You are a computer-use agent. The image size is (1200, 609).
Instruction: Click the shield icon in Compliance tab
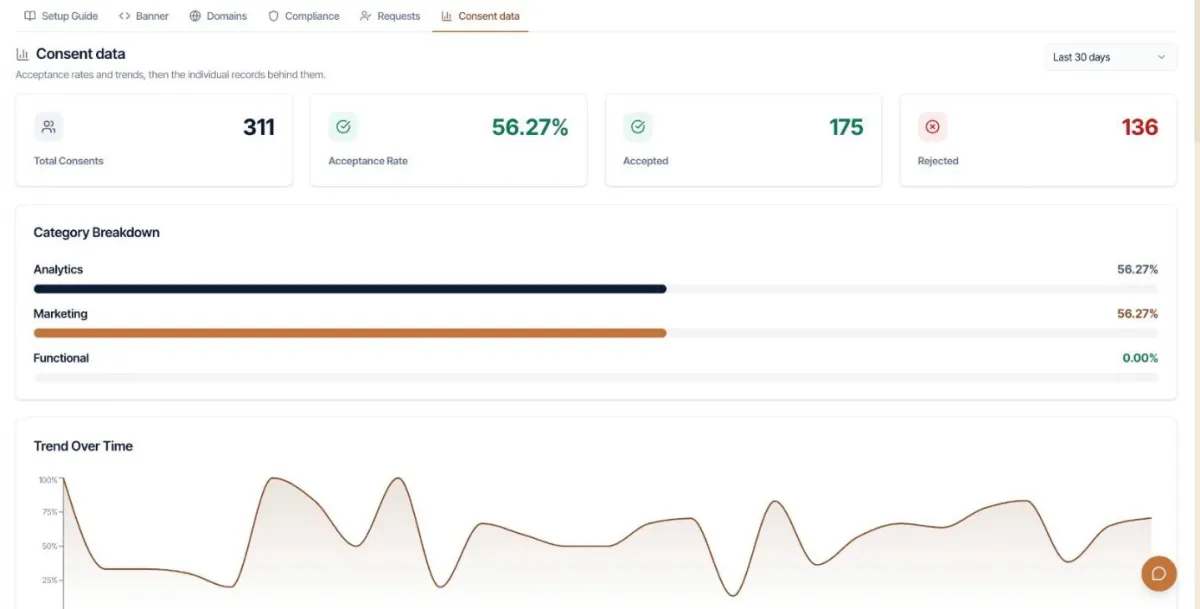273,16
